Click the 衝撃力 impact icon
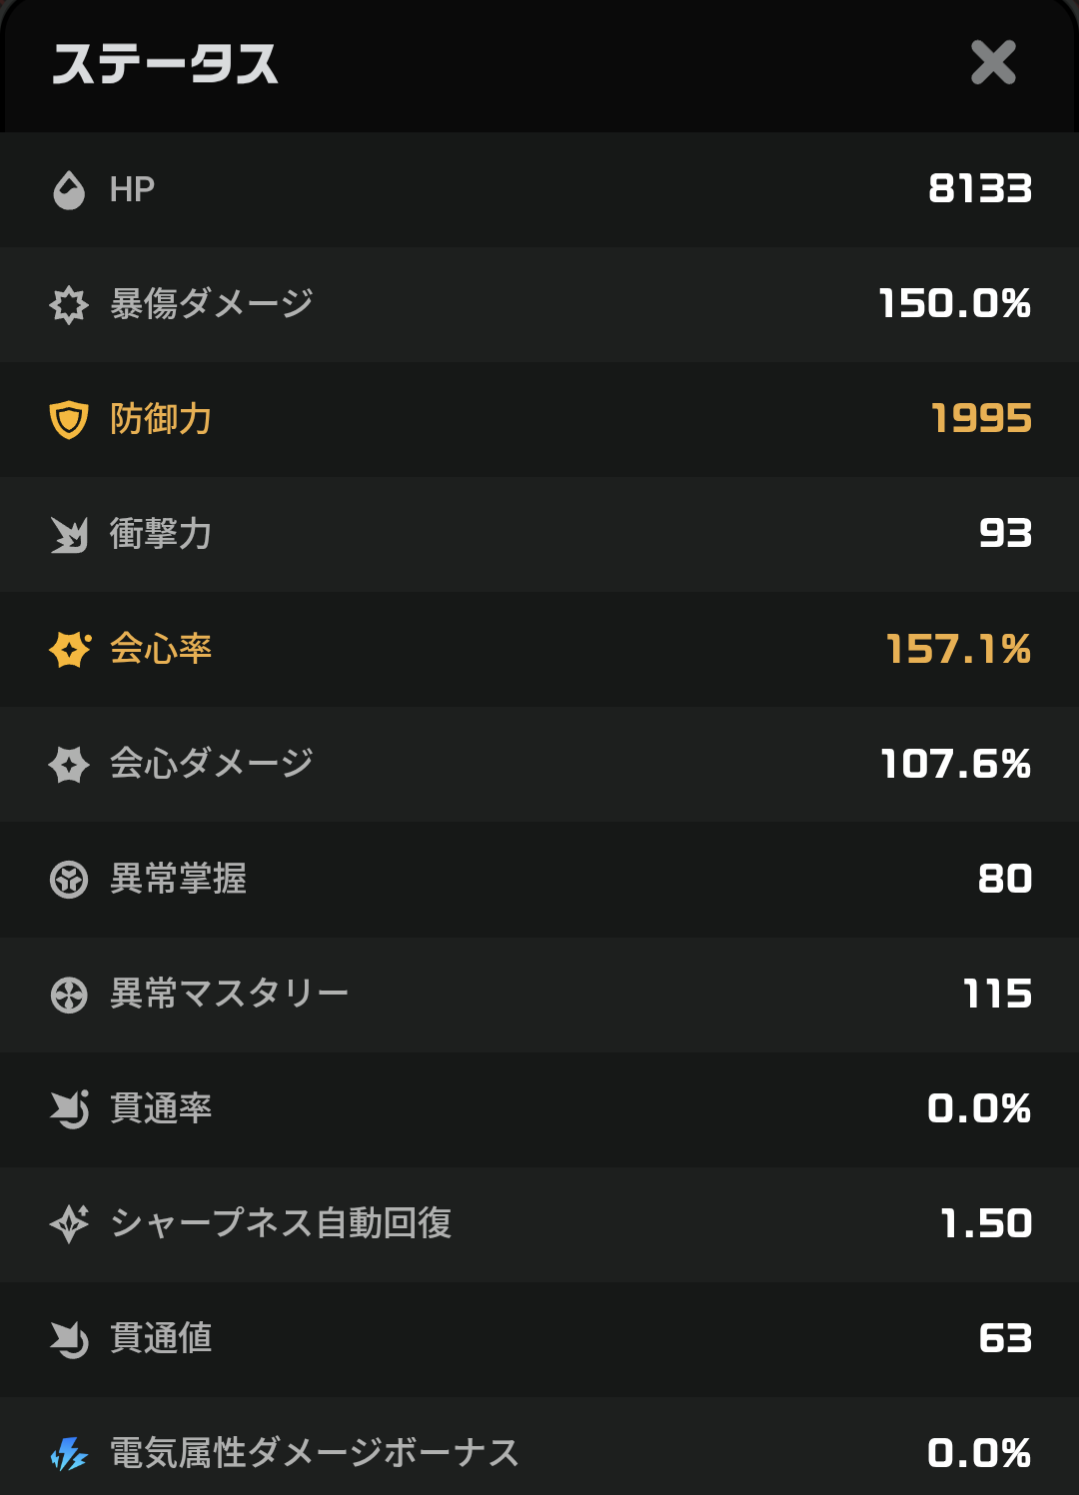Image resolution: width=1079 pixels, height=1495 pixels. (69, 534)
